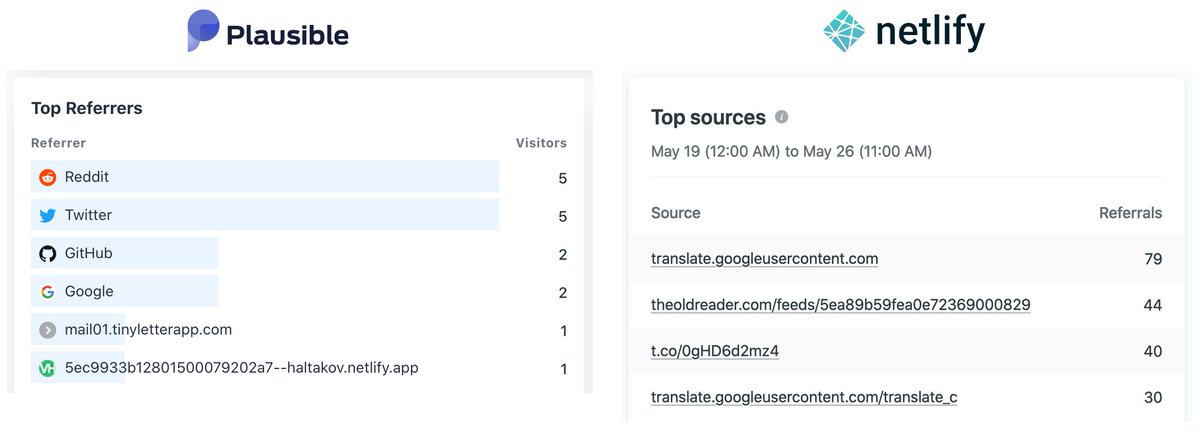Click the visitor count 1 for haltakov.netlify.app
Image resolution: width=1200 pixels, height=432 pixels.
click(x=564, y=369)
